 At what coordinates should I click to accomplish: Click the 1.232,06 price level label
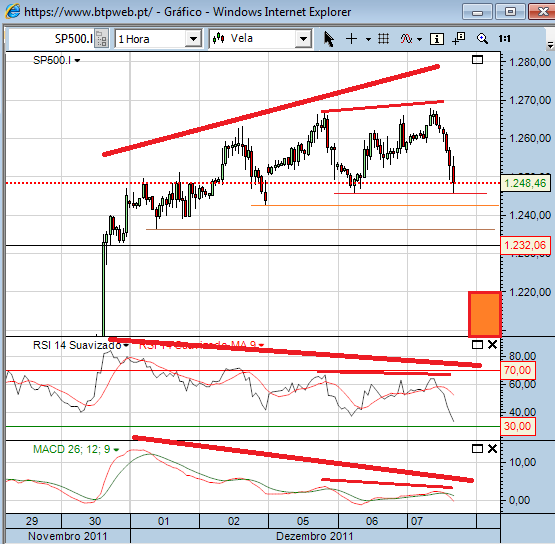click(525, 245)
